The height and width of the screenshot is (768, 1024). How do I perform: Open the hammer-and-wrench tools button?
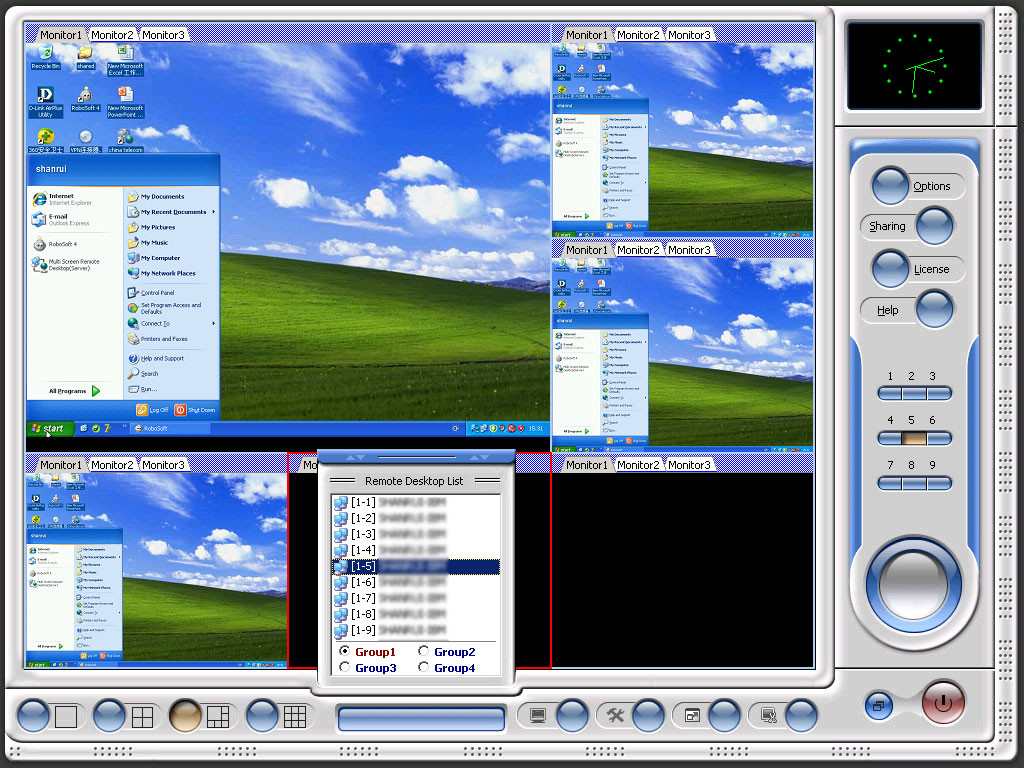648,716
